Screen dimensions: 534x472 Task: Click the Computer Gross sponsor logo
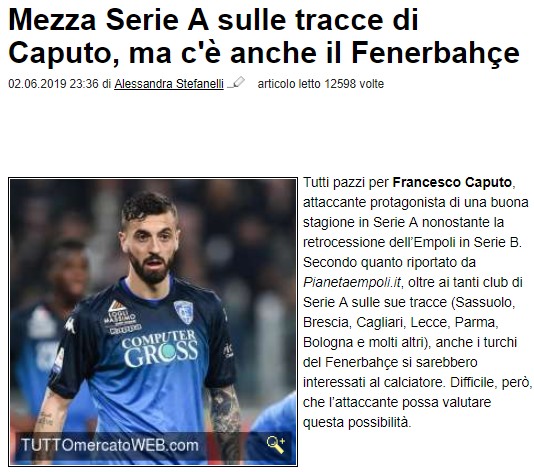tap(160, 348)
